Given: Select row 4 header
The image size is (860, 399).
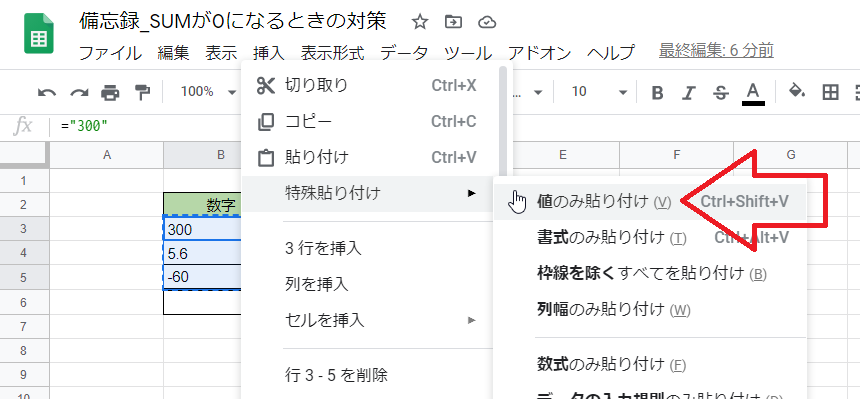Looking at the screenshot, I should pos(24,253).
